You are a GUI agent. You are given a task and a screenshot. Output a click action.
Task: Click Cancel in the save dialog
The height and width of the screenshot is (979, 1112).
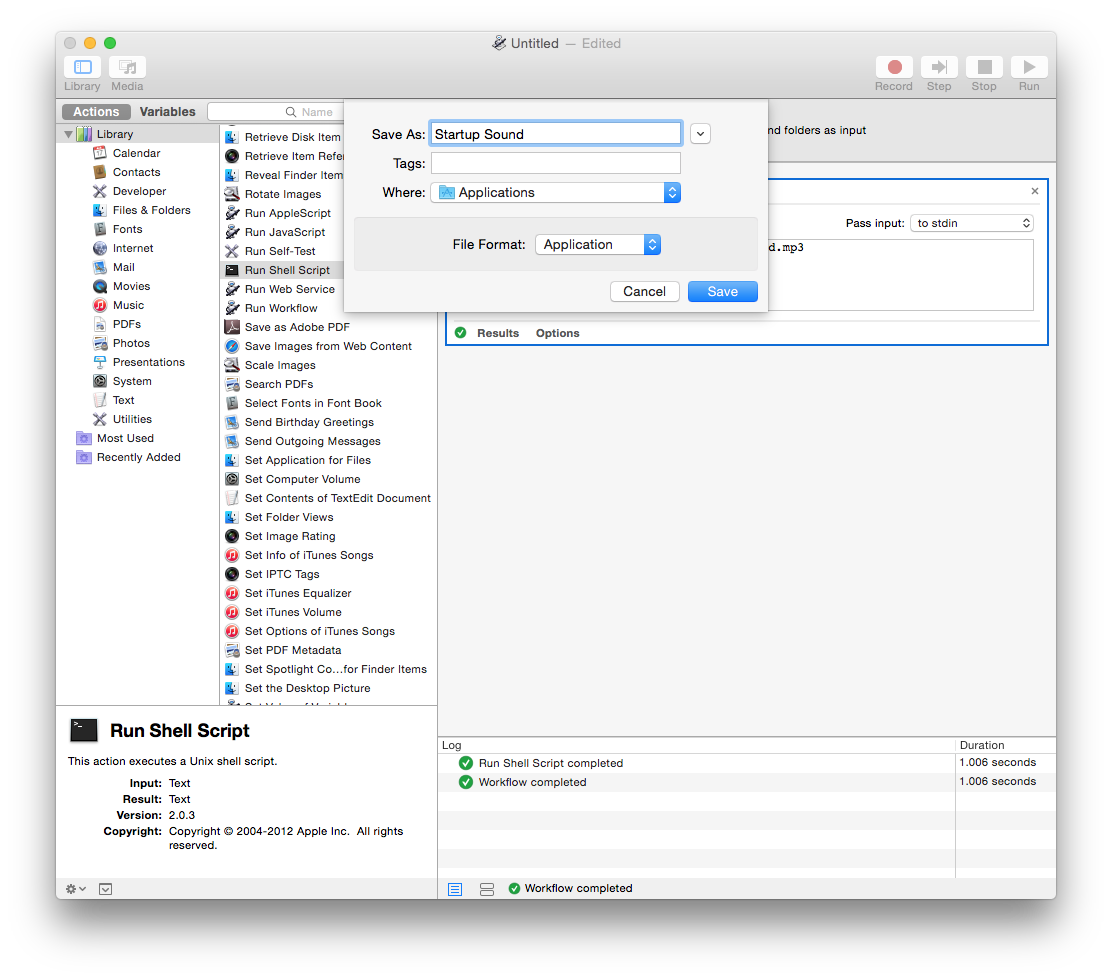pyautogui.click(x=644, y=291)
